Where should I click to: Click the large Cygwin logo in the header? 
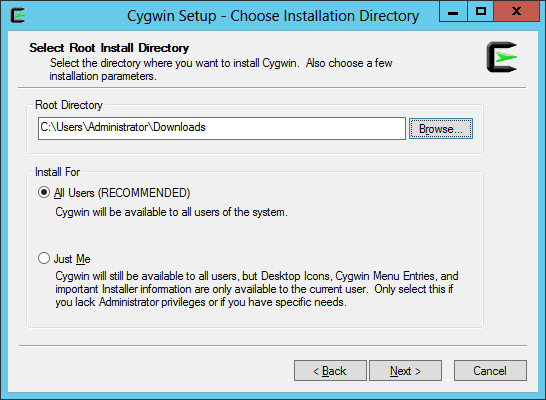pyautogui.click(x=502, y=57)
